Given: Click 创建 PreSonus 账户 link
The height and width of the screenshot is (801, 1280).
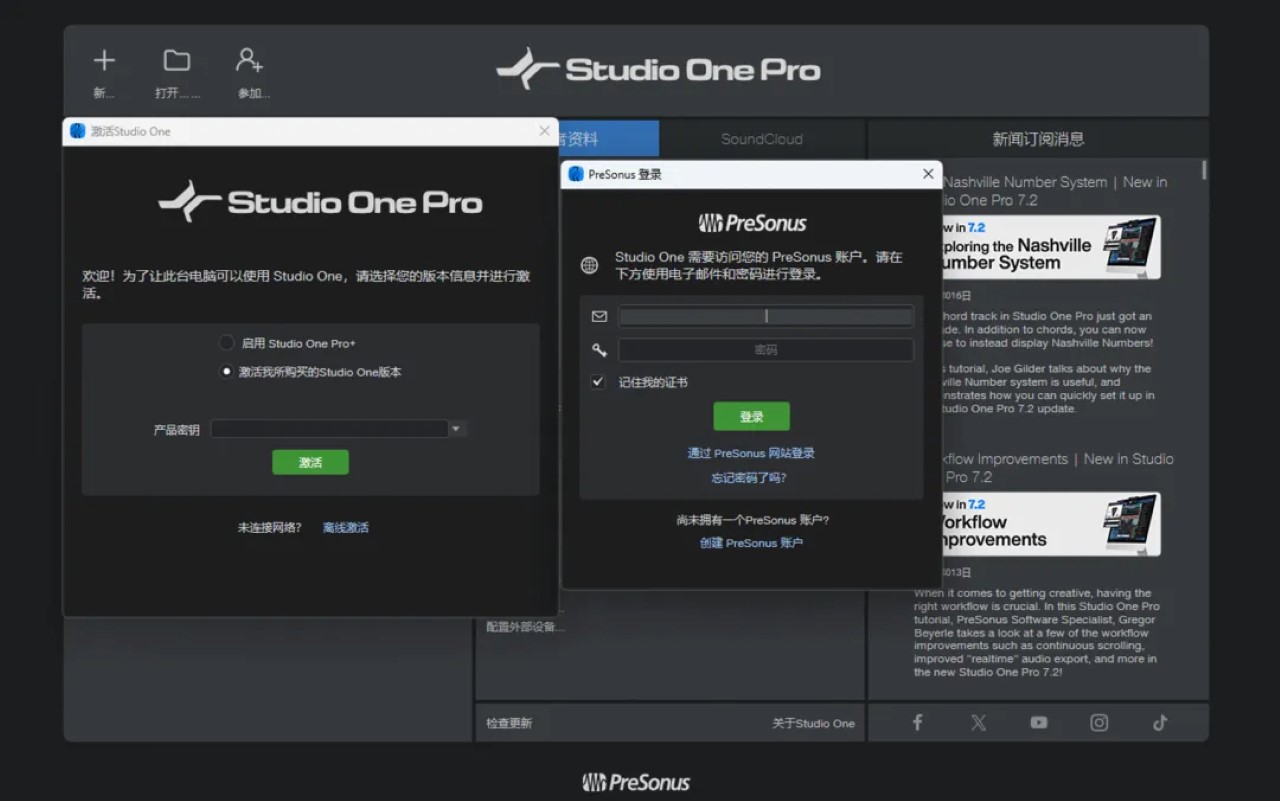Looking at the screenshot, I should point(751,543).
